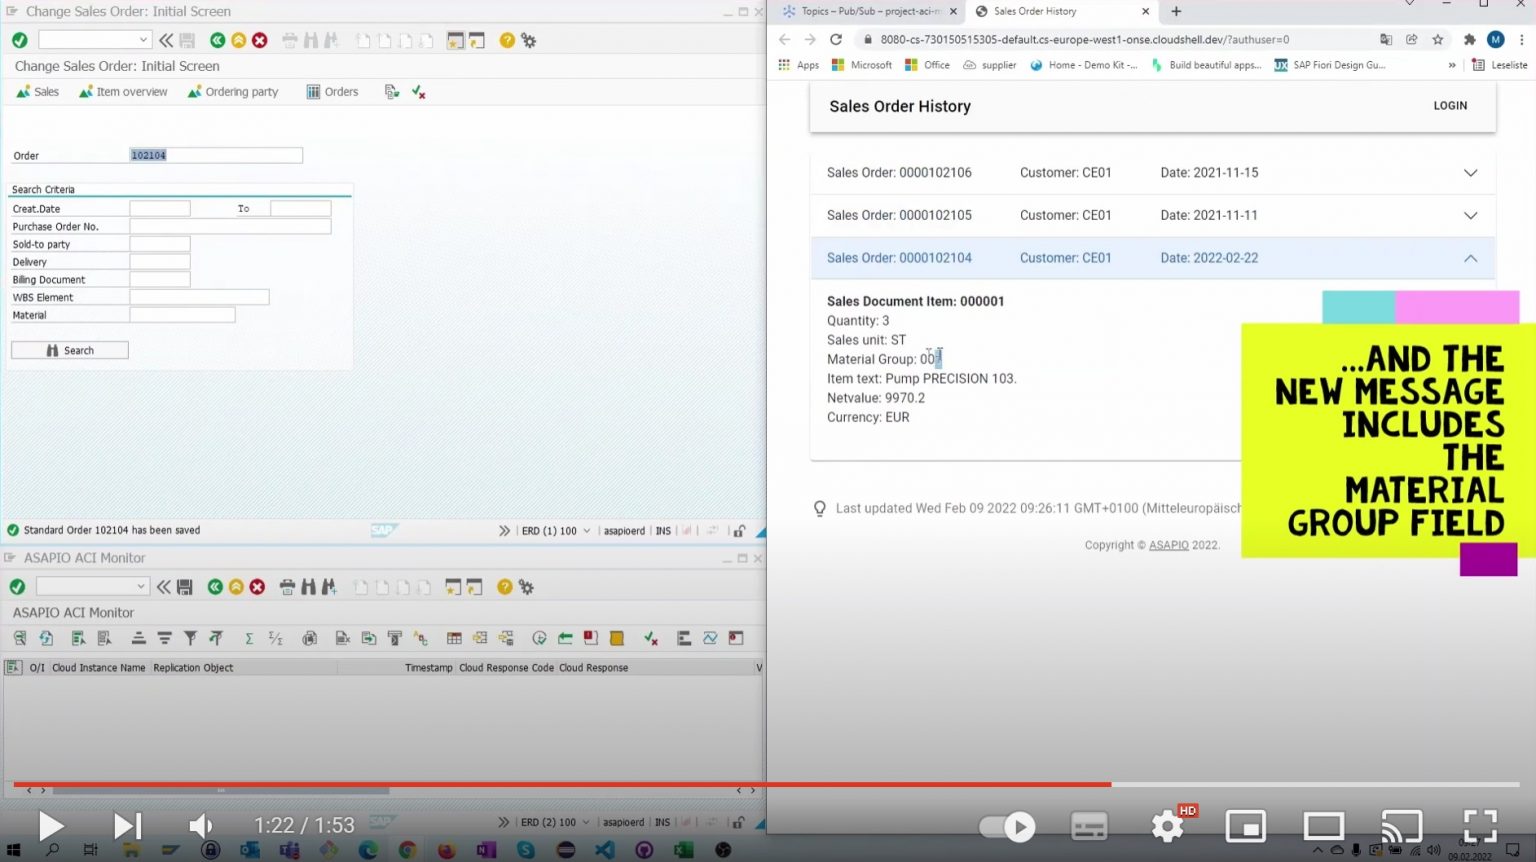Image resolution: width=1536 pixels, height=862 pixels.
Task: Collapse Sales Order 0000102104 details
Action: pos(1470,257)
